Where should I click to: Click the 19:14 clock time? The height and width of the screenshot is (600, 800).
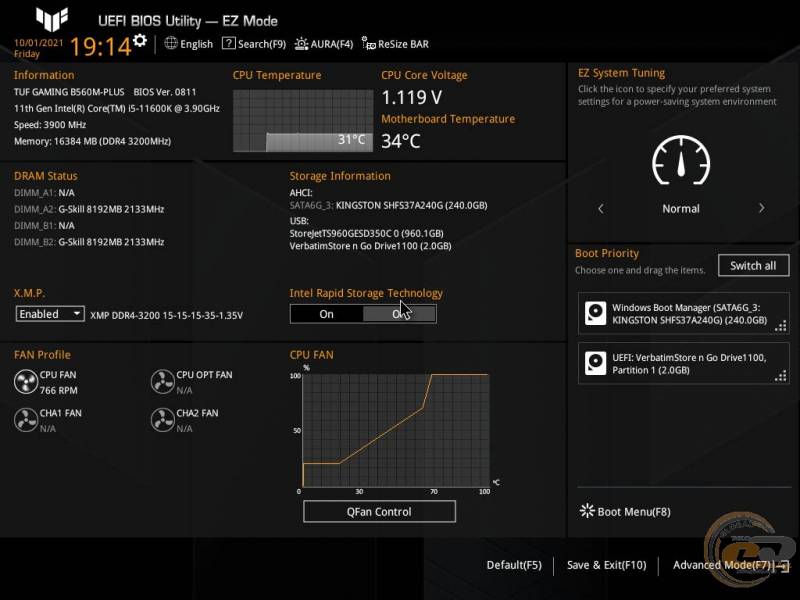101,46
